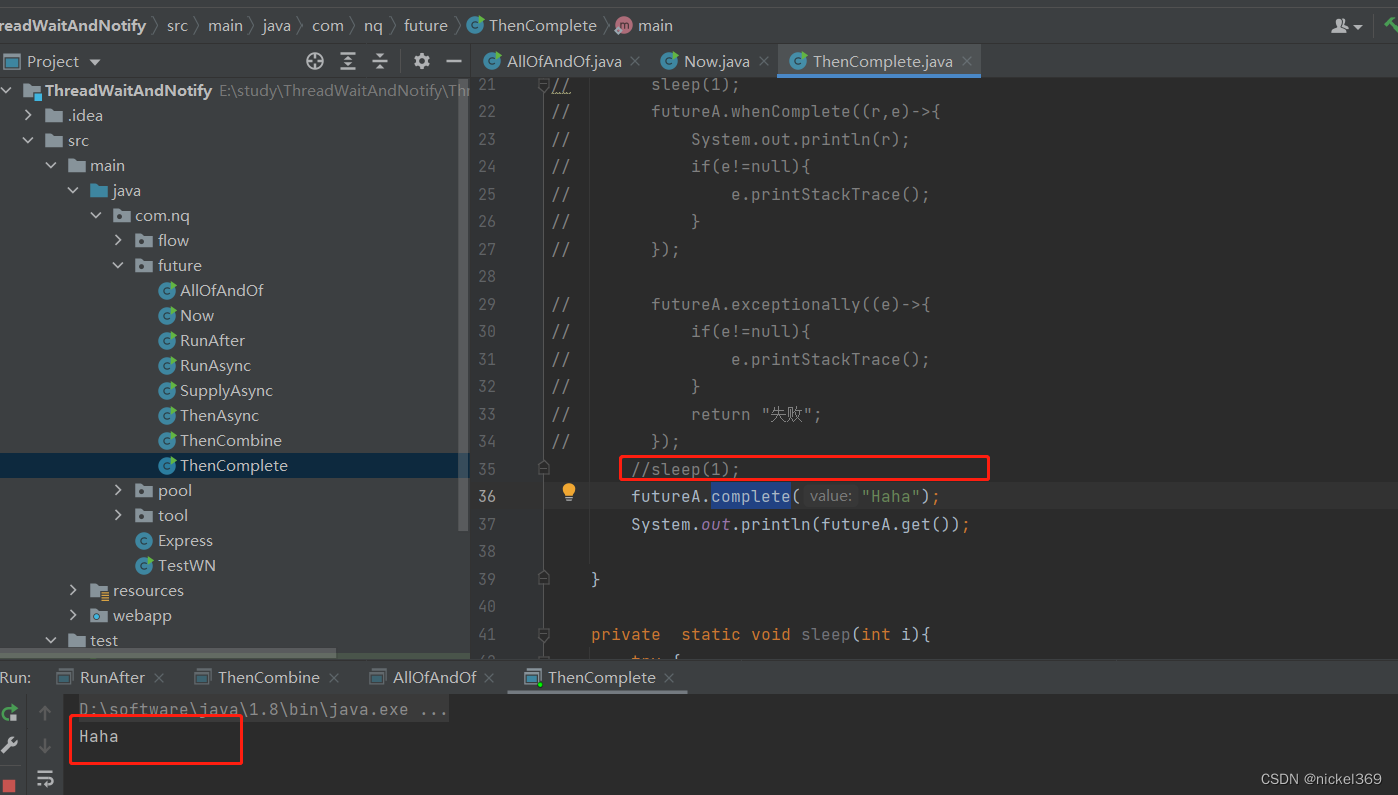This screenshot has height=795, width=1398.
Task: Expand the .idea folder
Action: click(29, 116)
